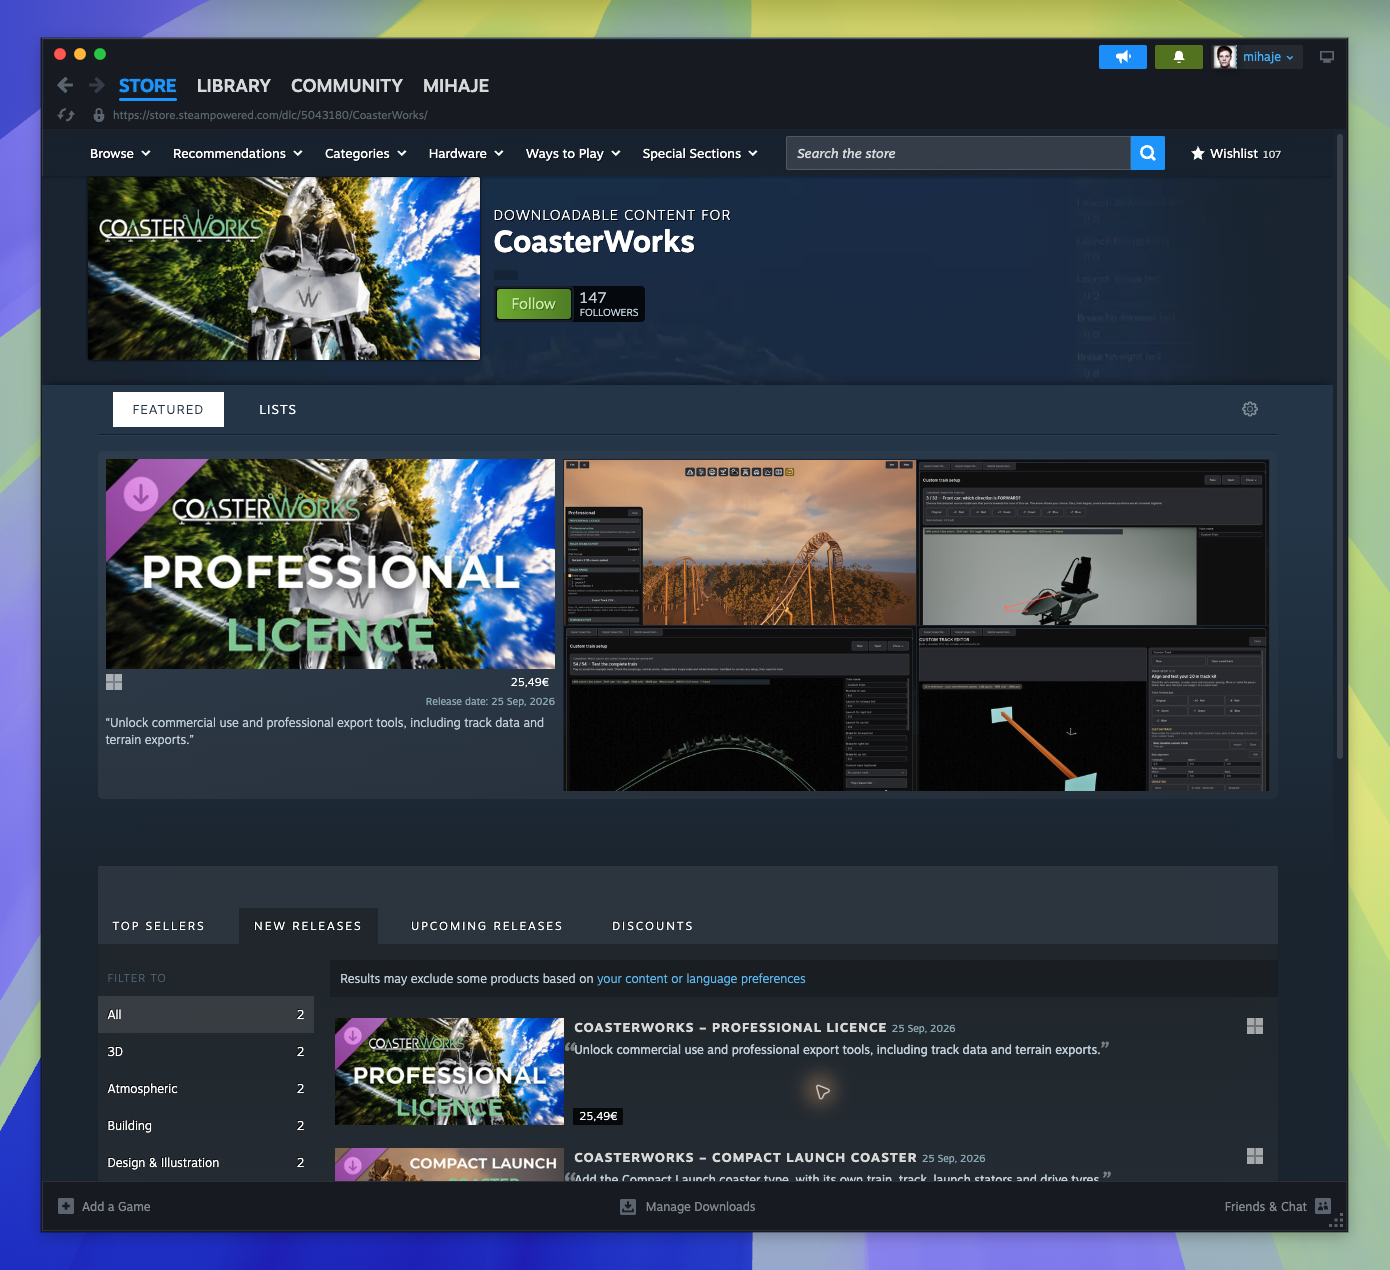The height and width of the screenshot is (1270, 1390).
Task: Open your content or language preferences link
Action: point(701,979)
